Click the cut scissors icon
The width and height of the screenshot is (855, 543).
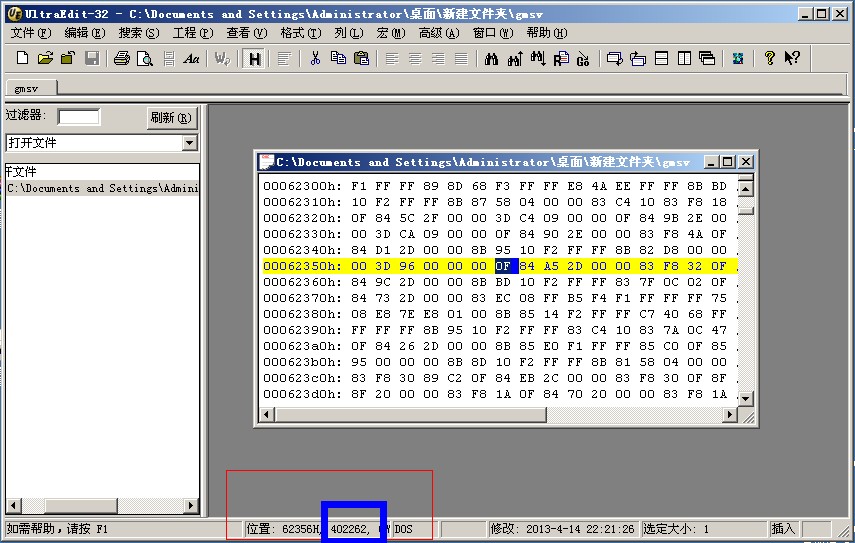(315, 58)
